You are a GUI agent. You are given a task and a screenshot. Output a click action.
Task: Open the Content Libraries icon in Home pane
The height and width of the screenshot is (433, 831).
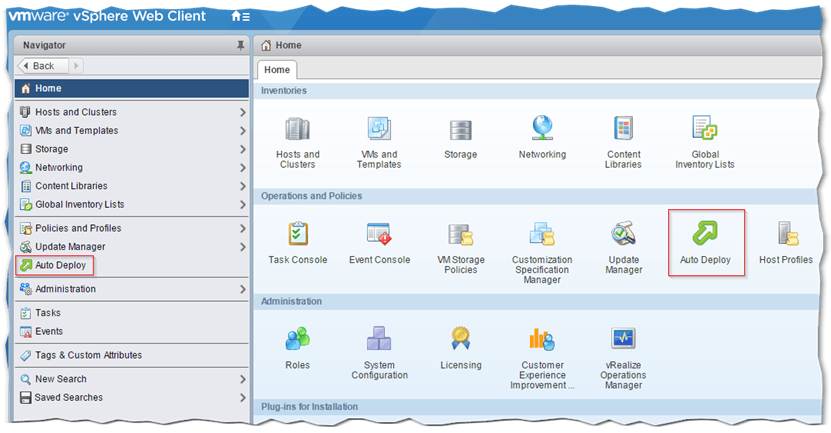623,129
